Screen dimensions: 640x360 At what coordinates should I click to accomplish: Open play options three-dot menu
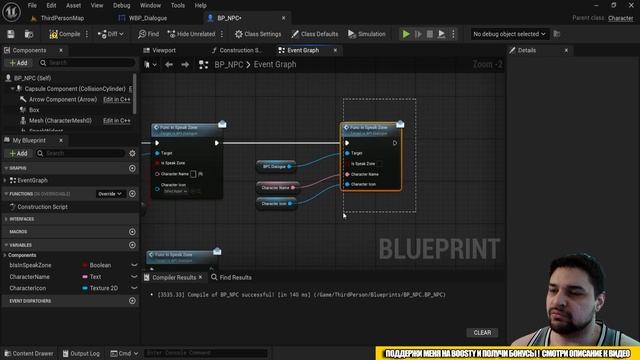[453, 34]
